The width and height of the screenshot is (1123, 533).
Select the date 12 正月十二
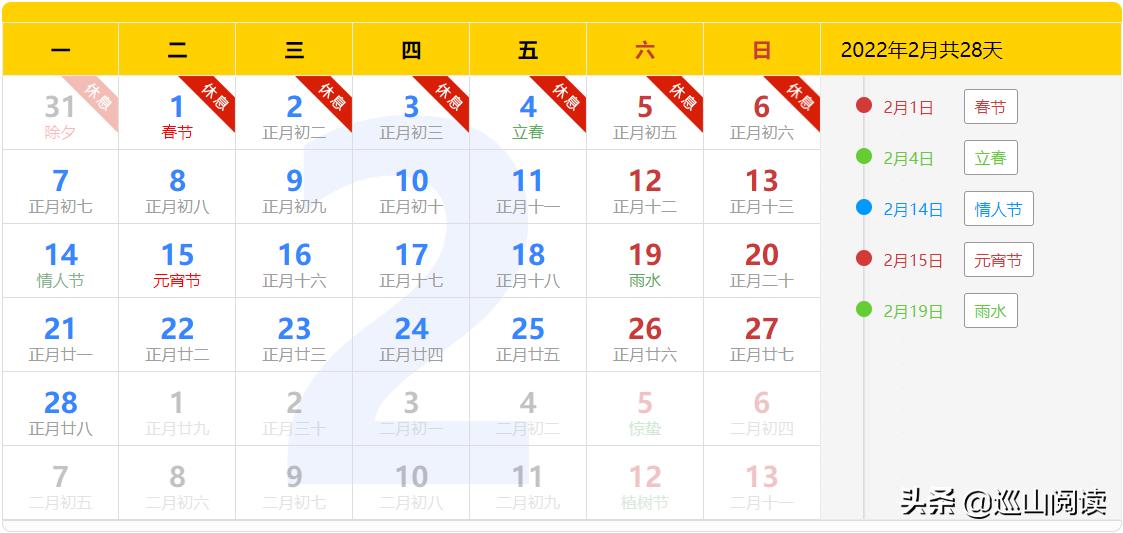[x=645, y=187]
